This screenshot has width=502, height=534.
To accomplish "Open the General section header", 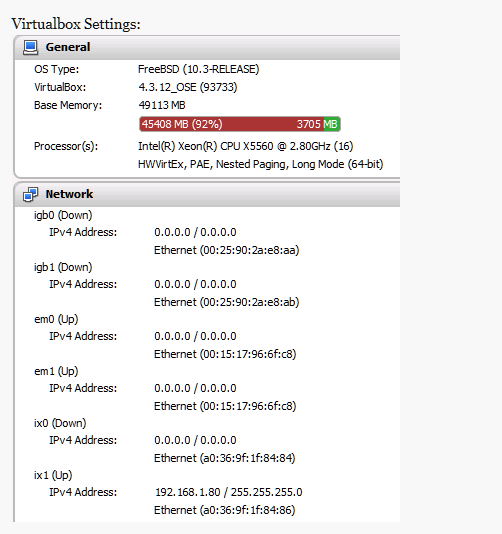I will click(x=207, y=47).
